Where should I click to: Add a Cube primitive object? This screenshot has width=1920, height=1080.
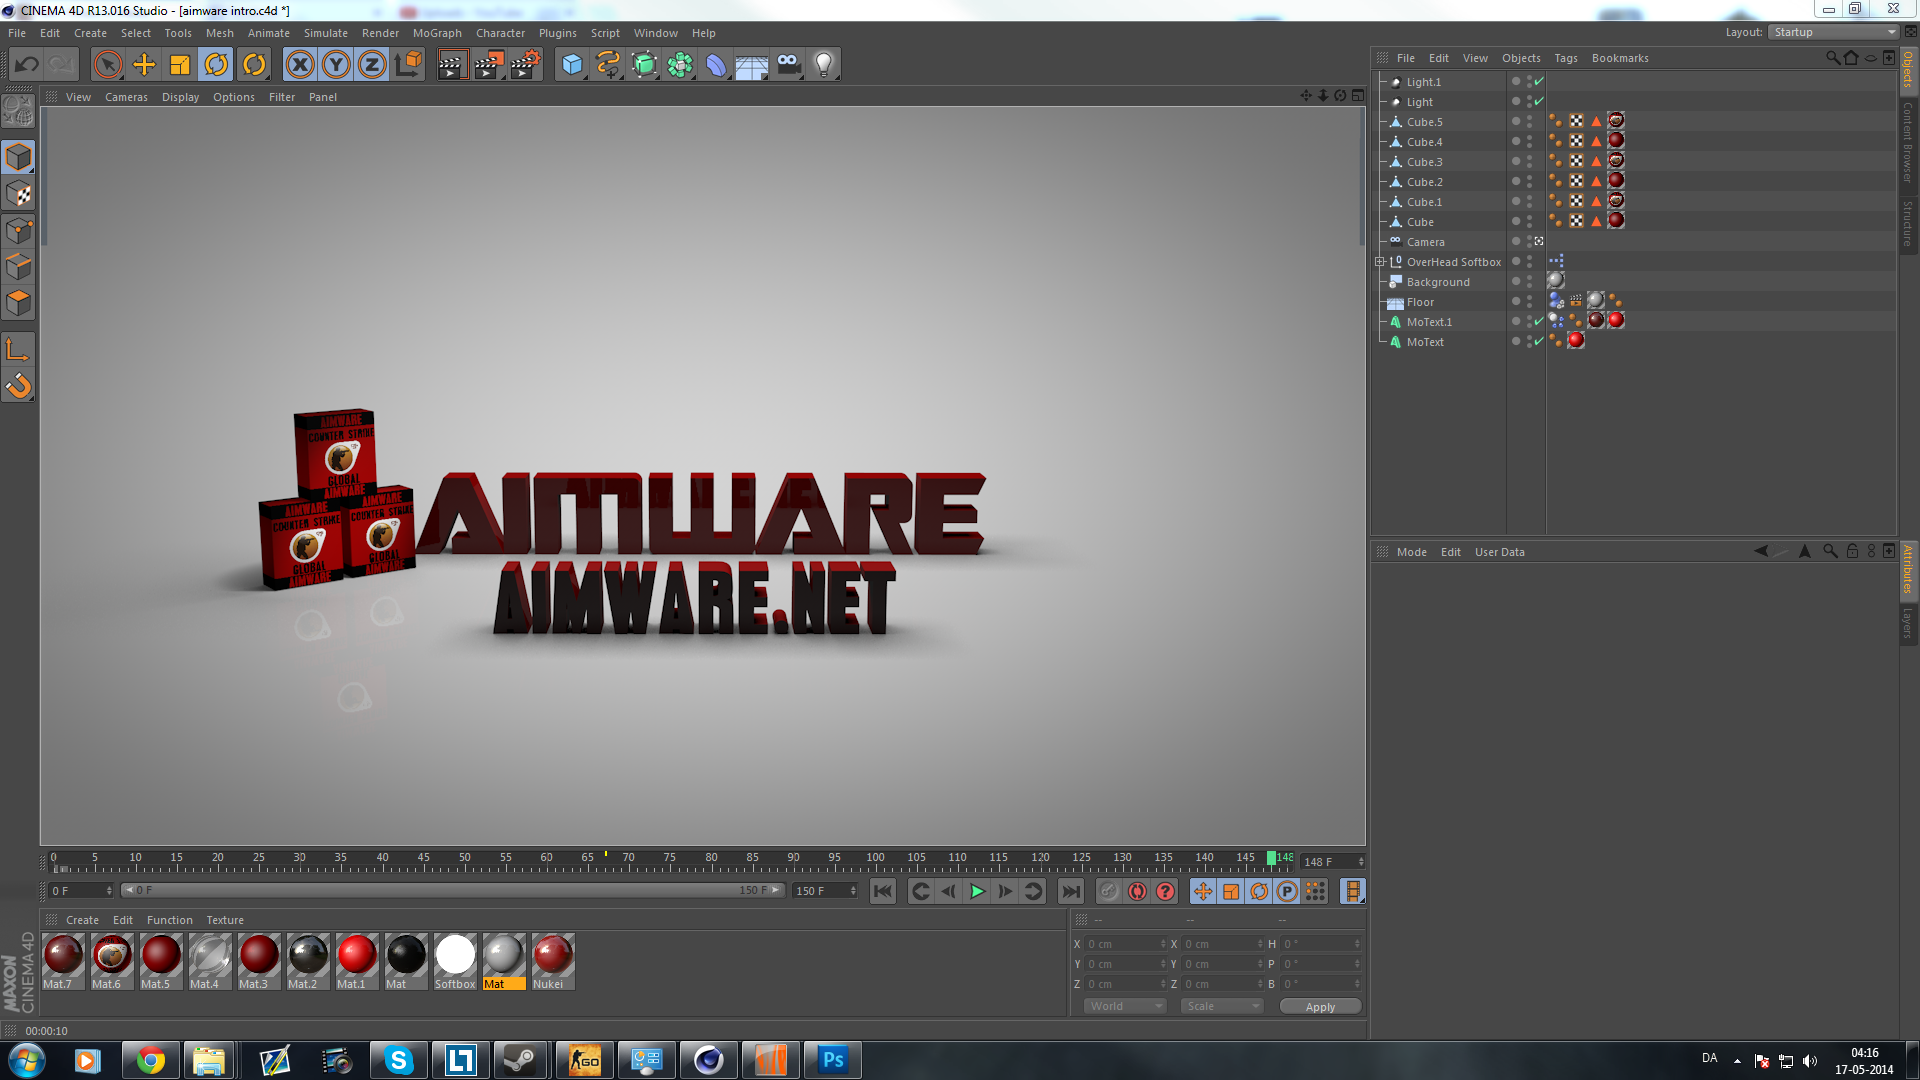tap(572, 65)
